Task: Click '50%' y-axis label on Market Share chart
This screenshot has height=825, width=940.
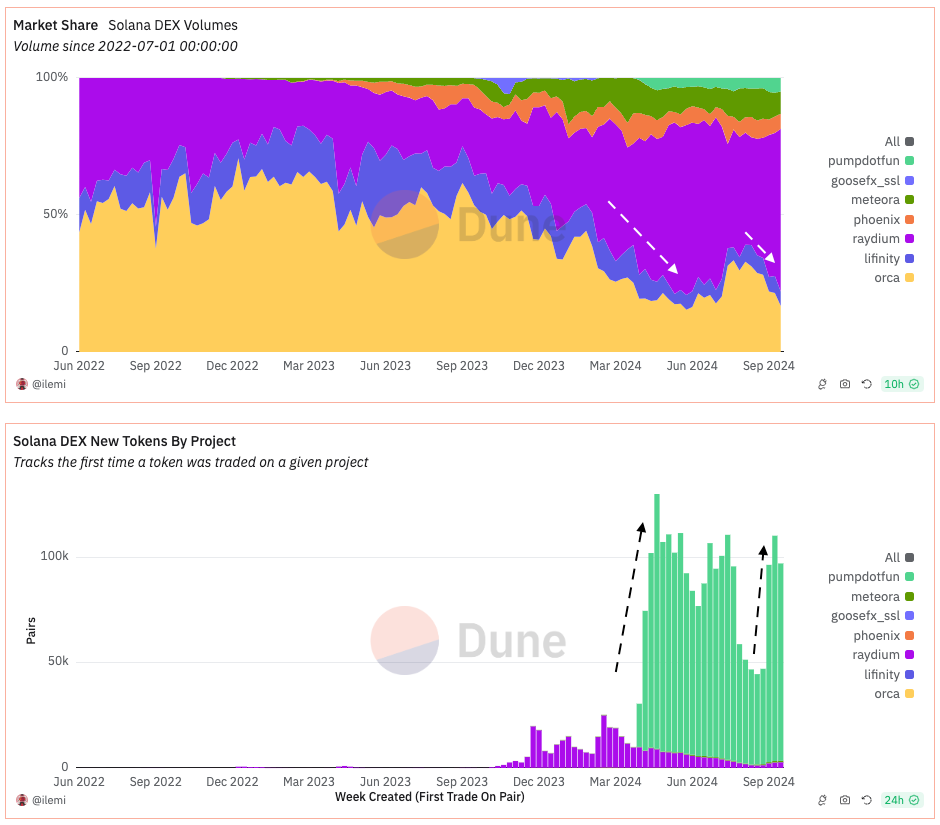Action: (56, 214)
